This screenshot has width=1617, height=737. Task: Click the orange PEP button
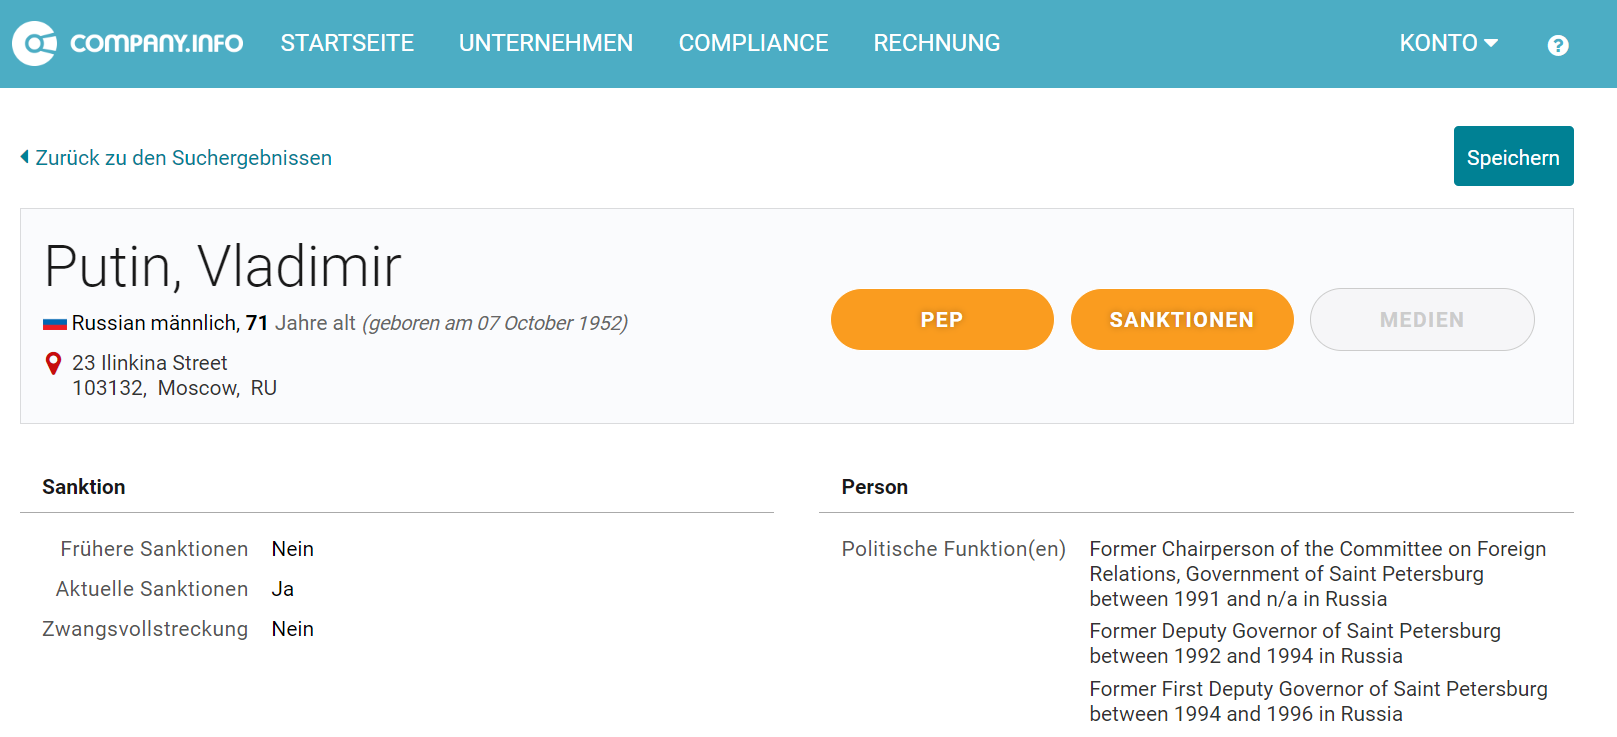(942, 320)
